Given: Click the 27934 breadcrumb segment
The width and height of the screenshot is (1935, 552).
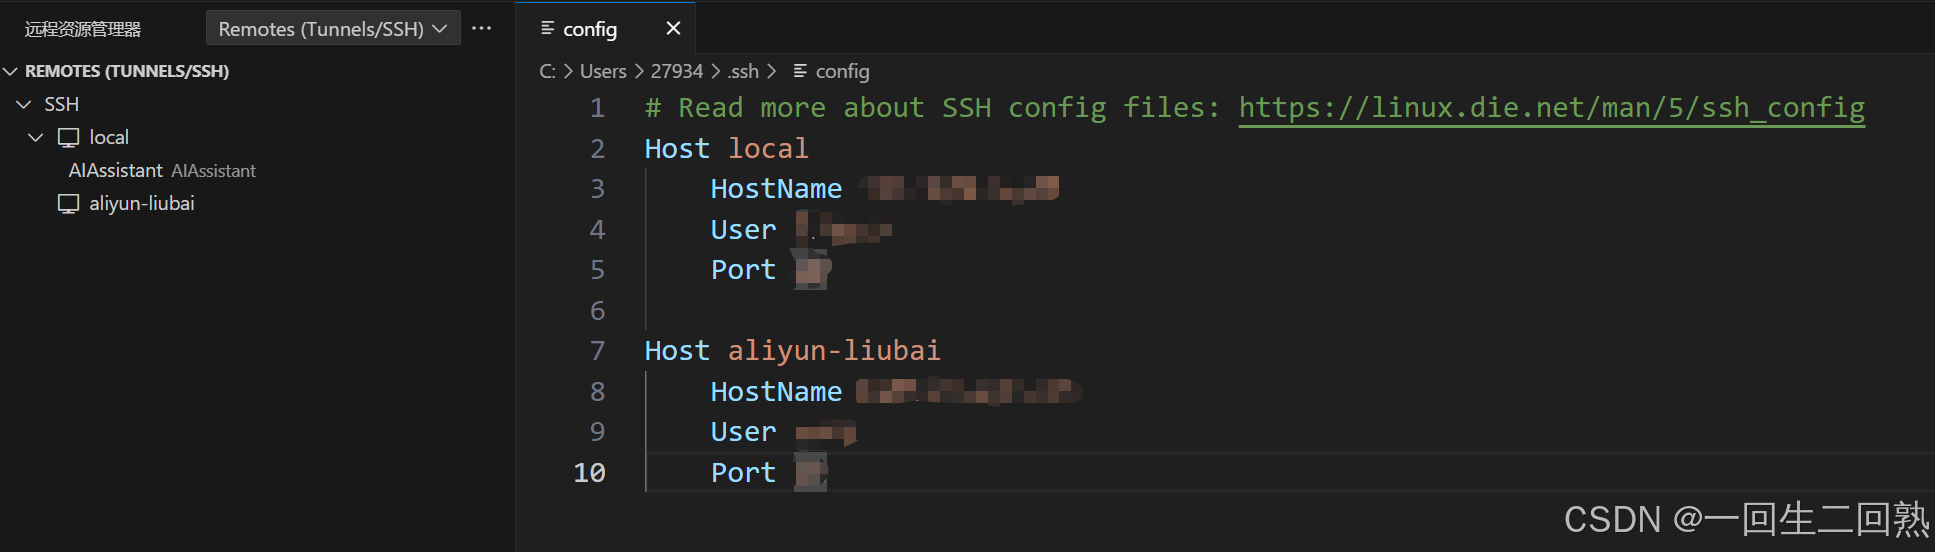Looking at the screenshot, I should click(x=677, y=72).
